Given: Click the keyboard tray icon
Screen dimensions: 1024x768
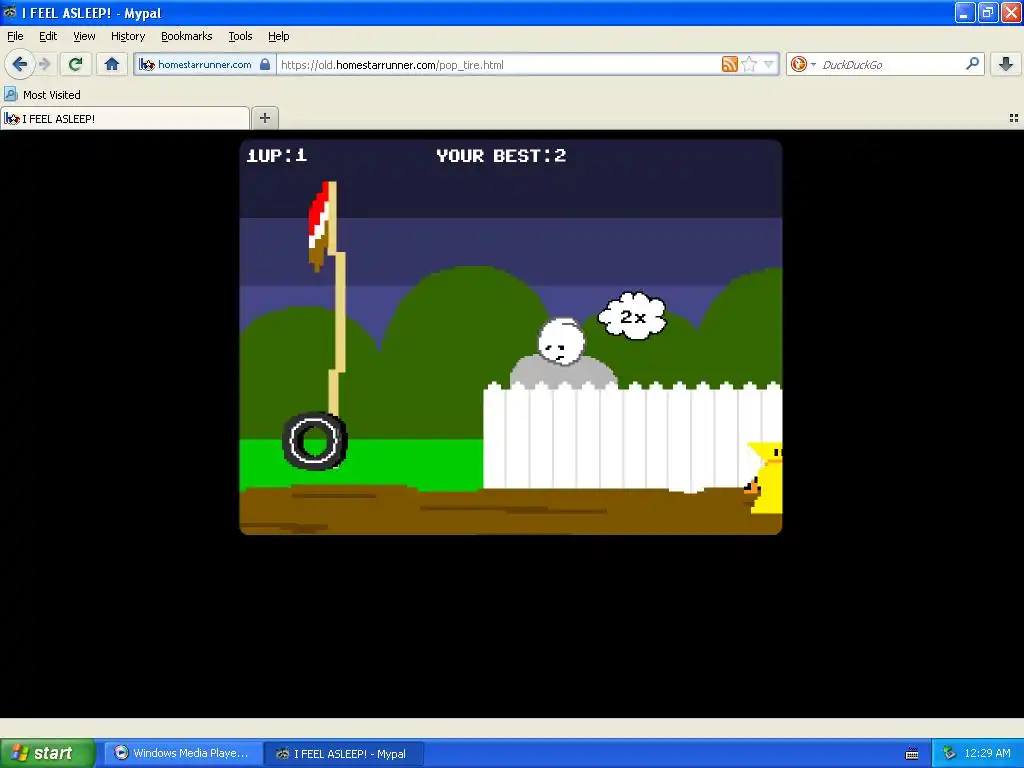Looking at the screenshot, I should tap(912, 754).
